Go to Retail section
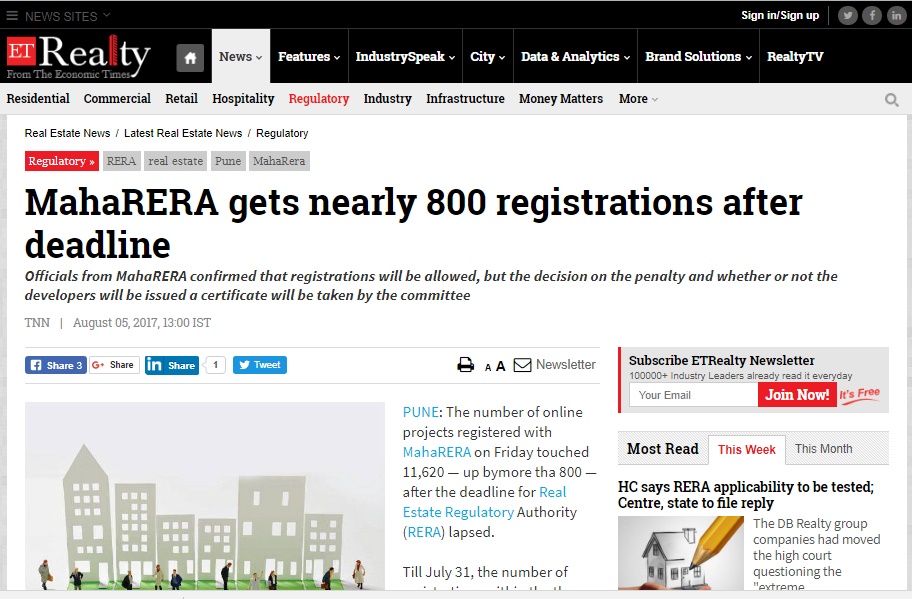 point(181,99)
